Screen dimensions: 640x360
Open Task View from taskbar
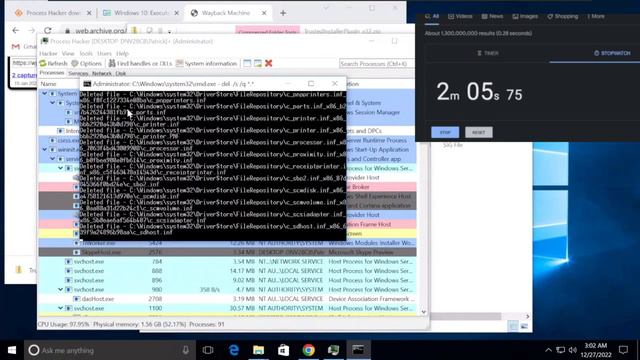pyautogui.click(x=208, y=350)
